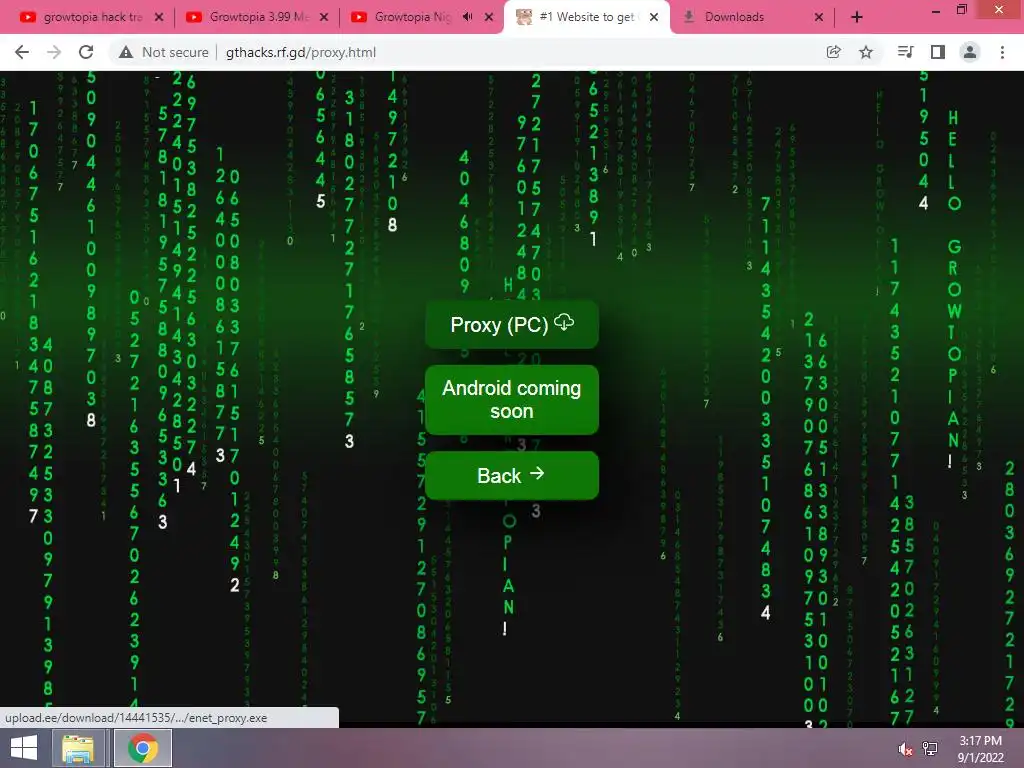Open the network tray icon

pos(930,749)
